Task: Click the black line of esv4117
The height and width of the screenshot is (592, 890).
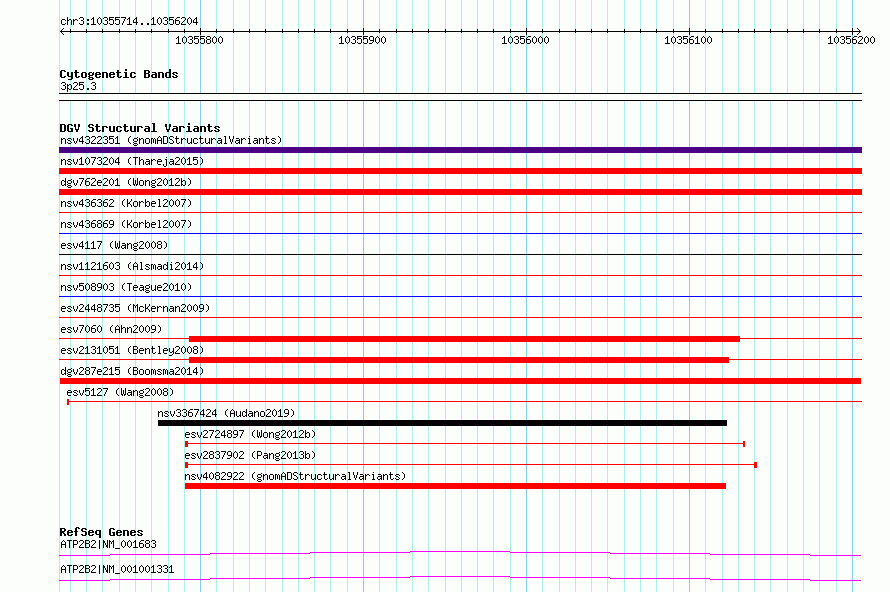Action: coord(460,254)
